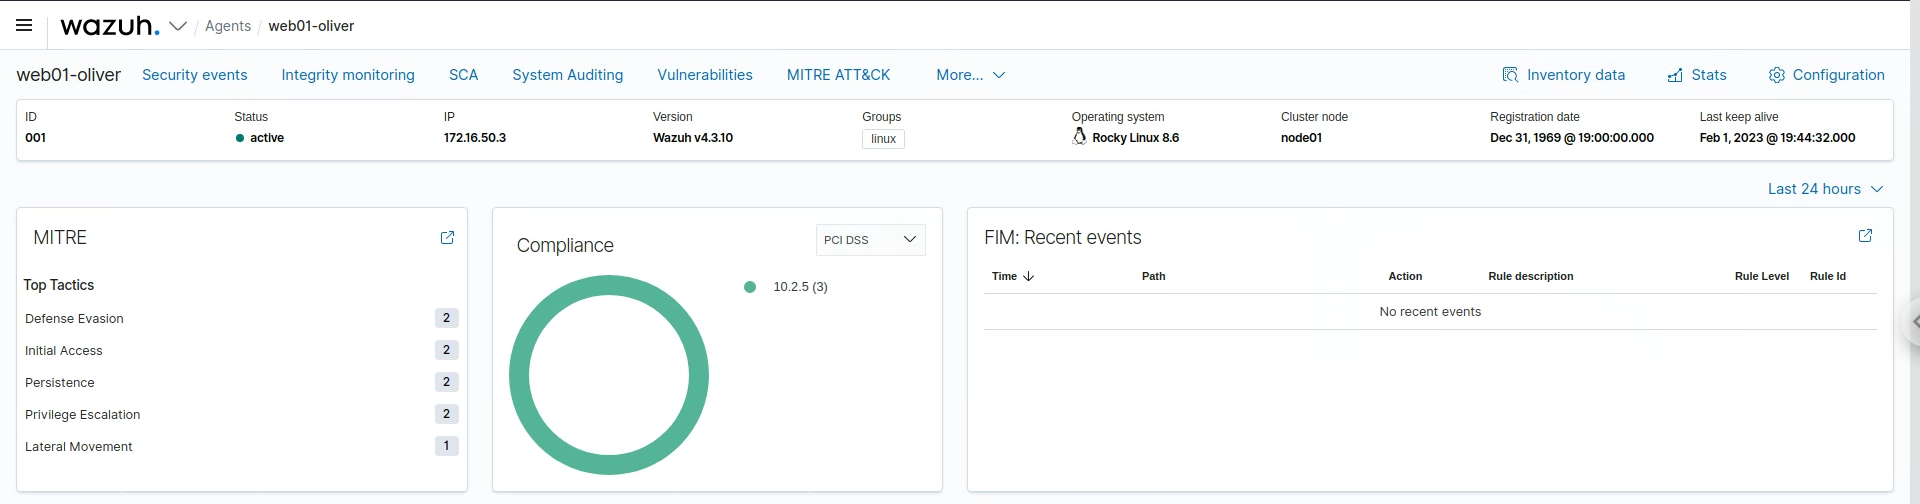Open agent Configuration
The height and width of the screenshot is (504, 1920).
coord(1827,75)
